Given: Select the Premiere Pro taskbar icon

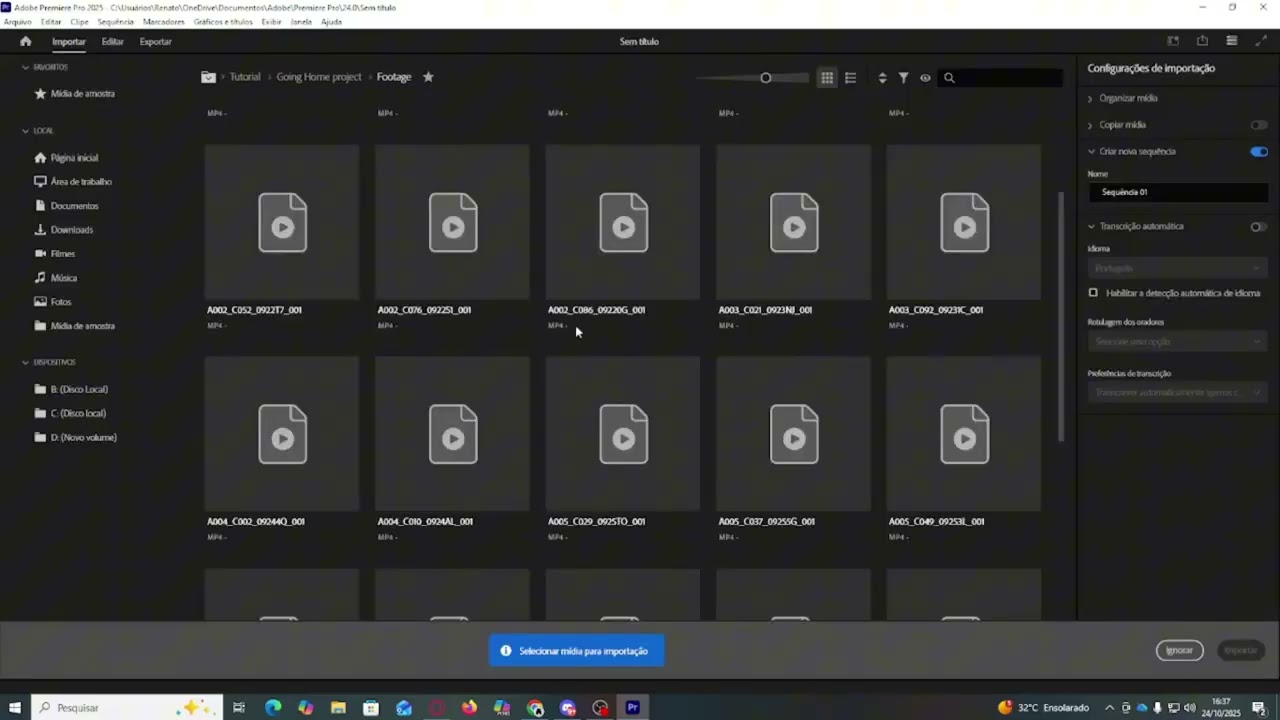Looking at the screenshot, I should (632, 708).
